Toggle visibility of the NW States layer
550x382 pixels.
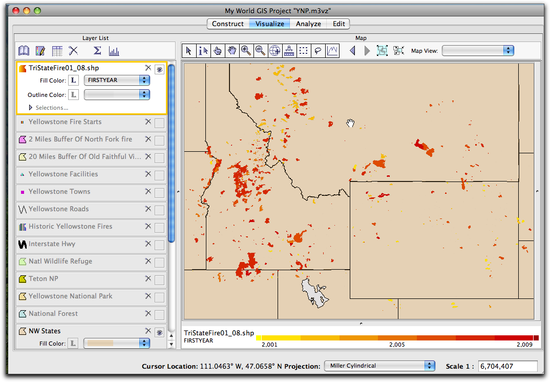[x=160, y=332]
